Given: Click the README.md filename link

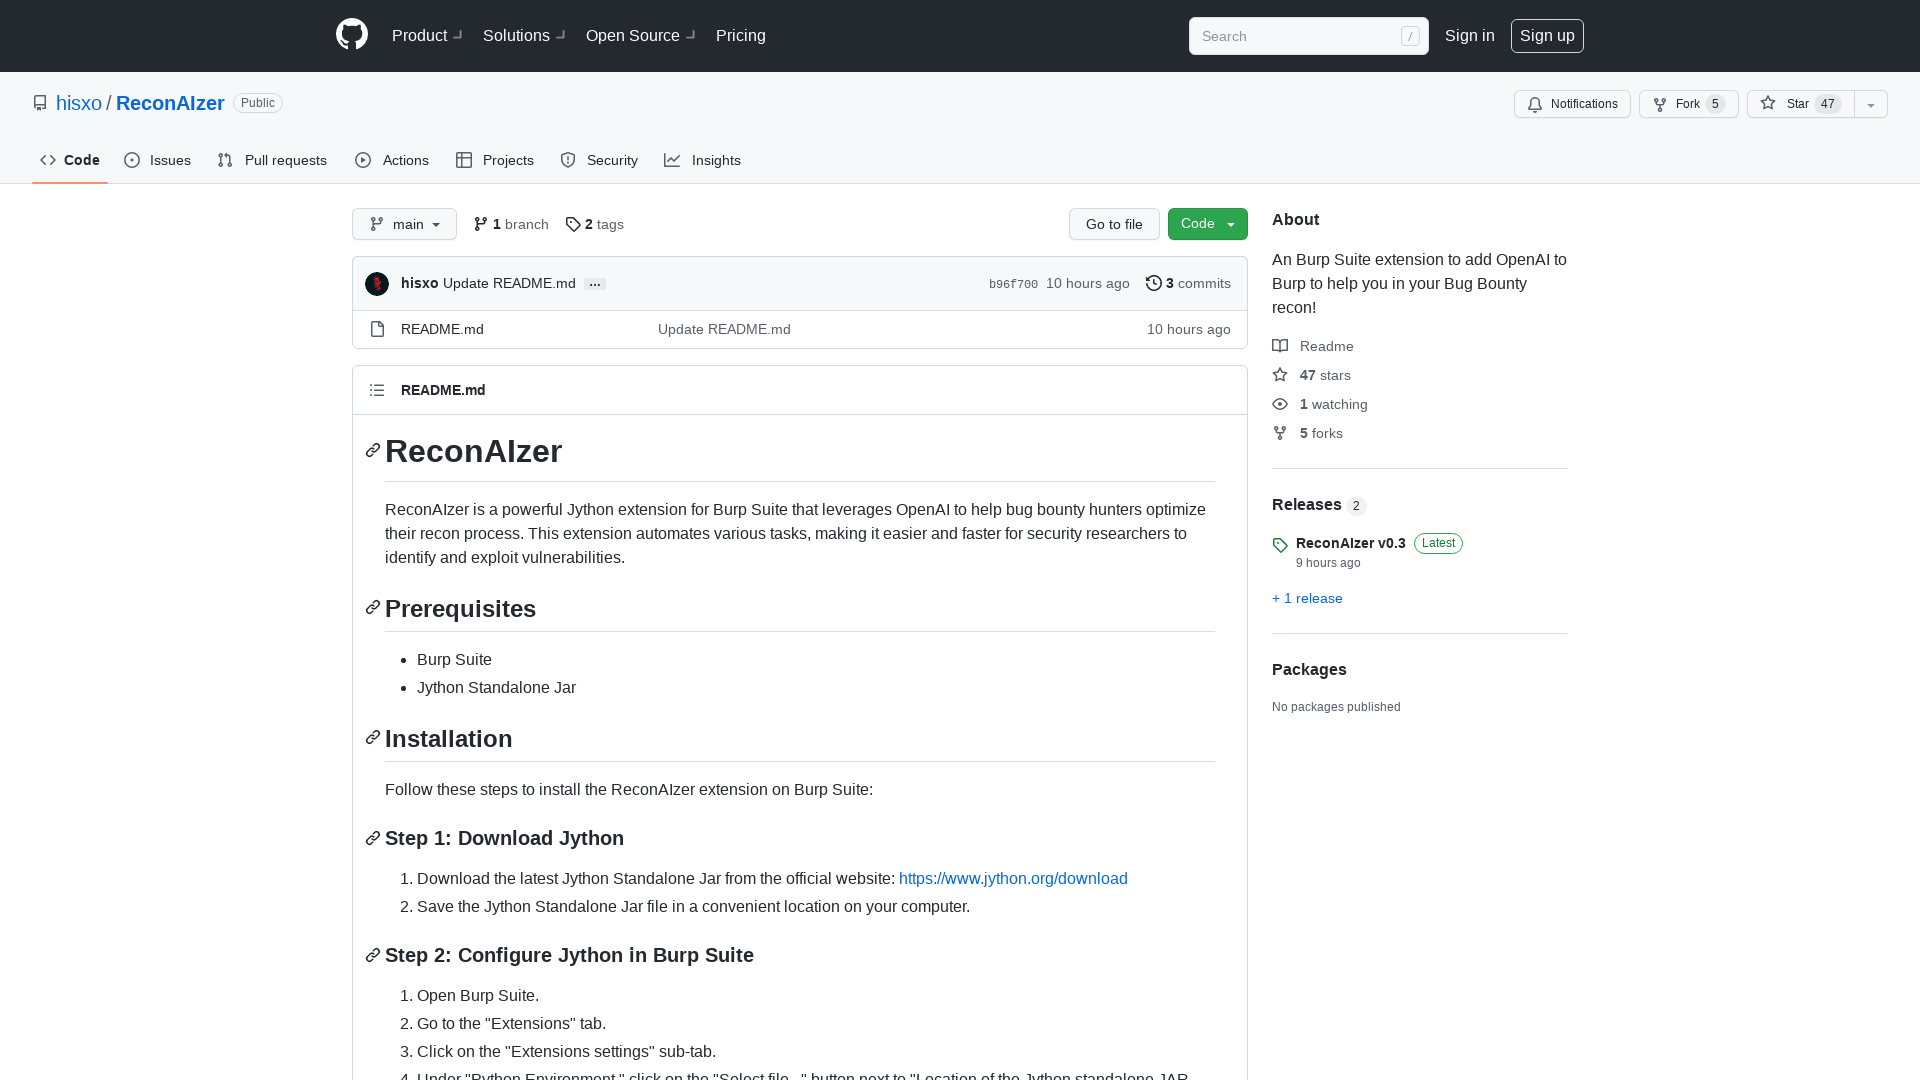Looking at the screenshot, I should pos(440,328).
